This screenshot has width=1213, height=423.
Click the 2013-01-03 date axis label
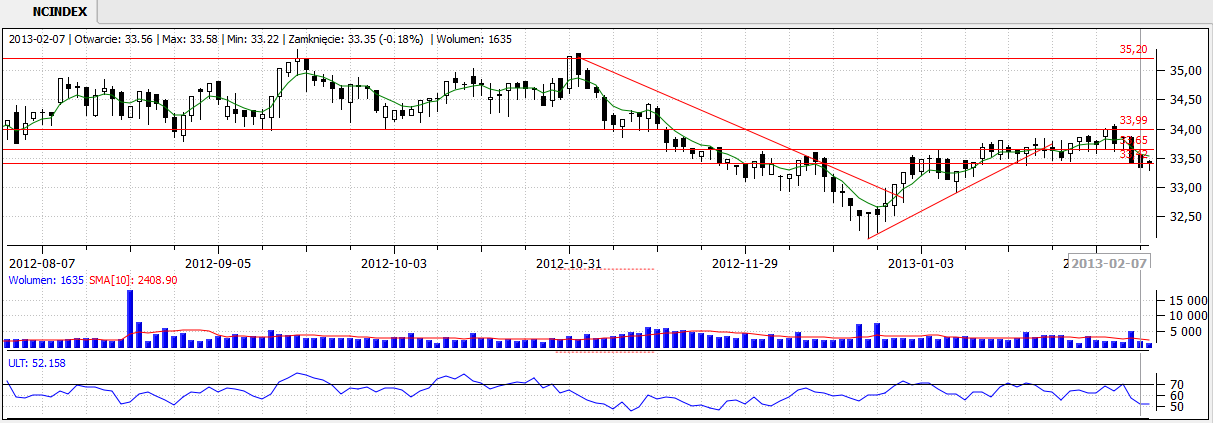click(x=921, y=263)
